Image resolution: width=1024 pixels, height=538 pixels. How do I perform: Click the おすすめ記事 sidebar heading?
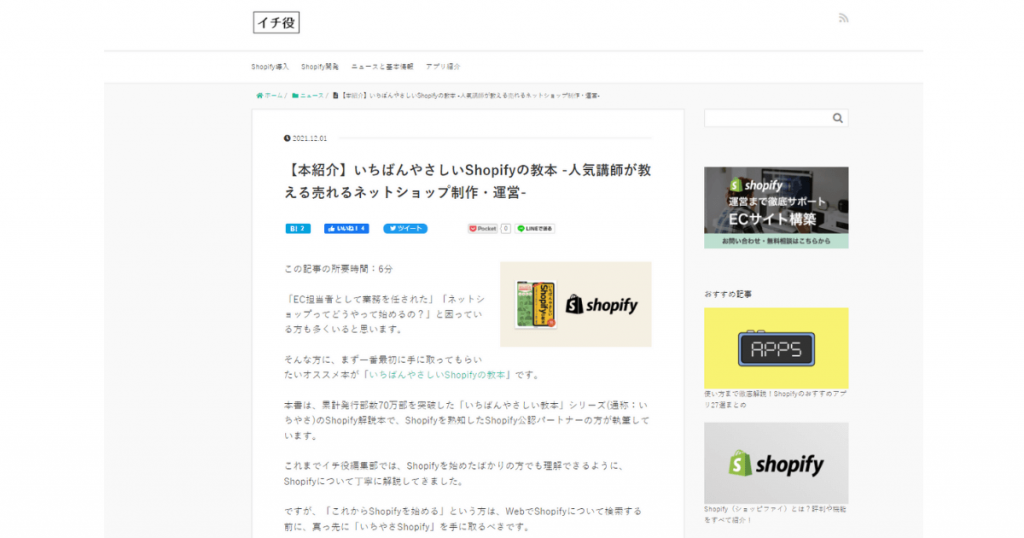pos(728,294)
